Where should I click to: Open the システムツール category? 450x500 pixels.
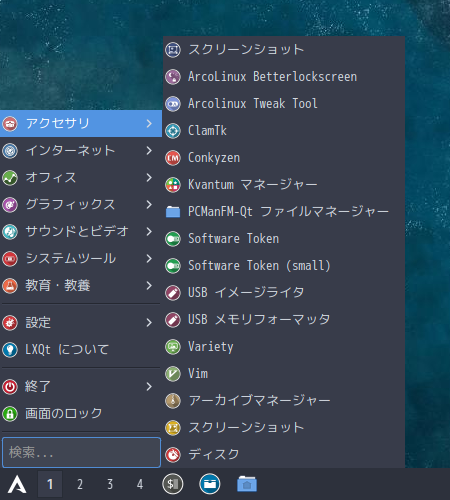(x=81, y=259)
